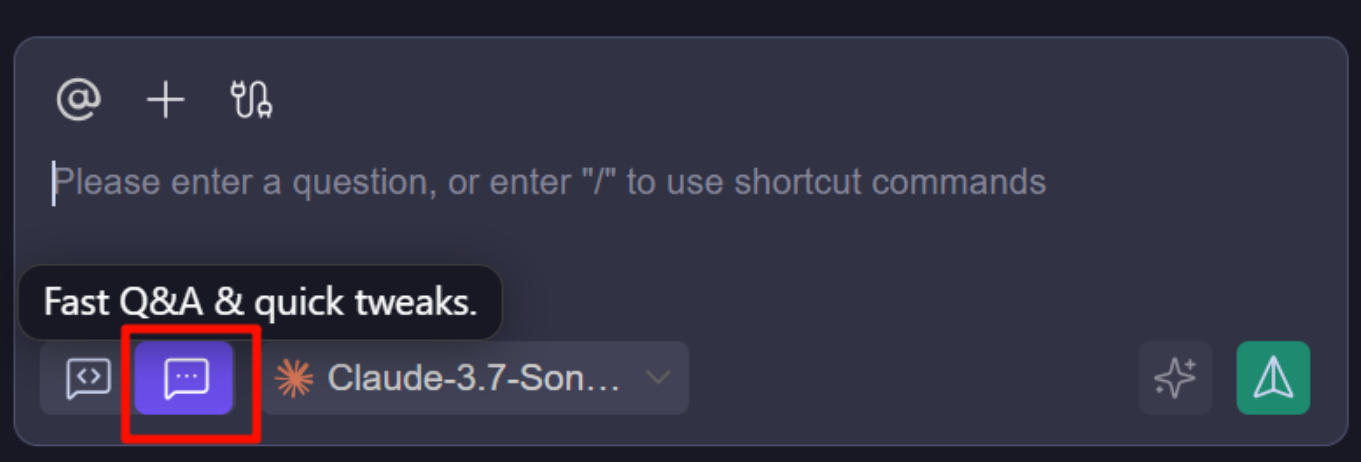Expand the model selector chevron arrow
This screenshot has width=1361, height=462.
tap(657, 378)
